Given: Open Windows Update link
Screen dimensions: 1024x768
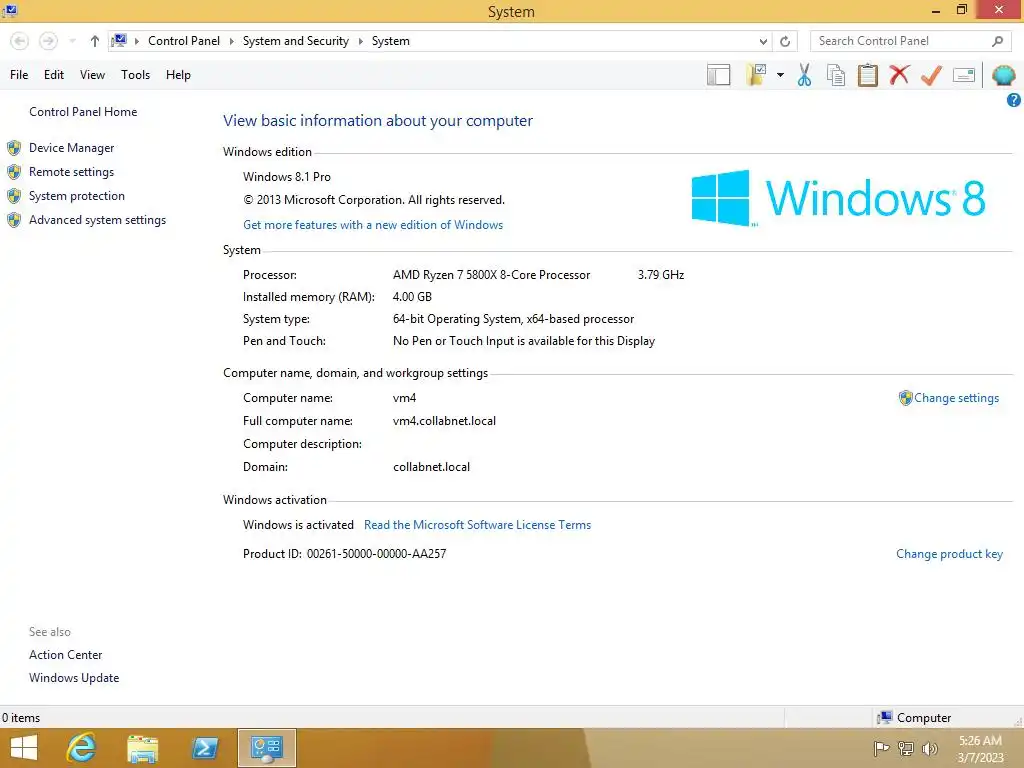Looking at the screenshot, I should [x=74, y=678].
